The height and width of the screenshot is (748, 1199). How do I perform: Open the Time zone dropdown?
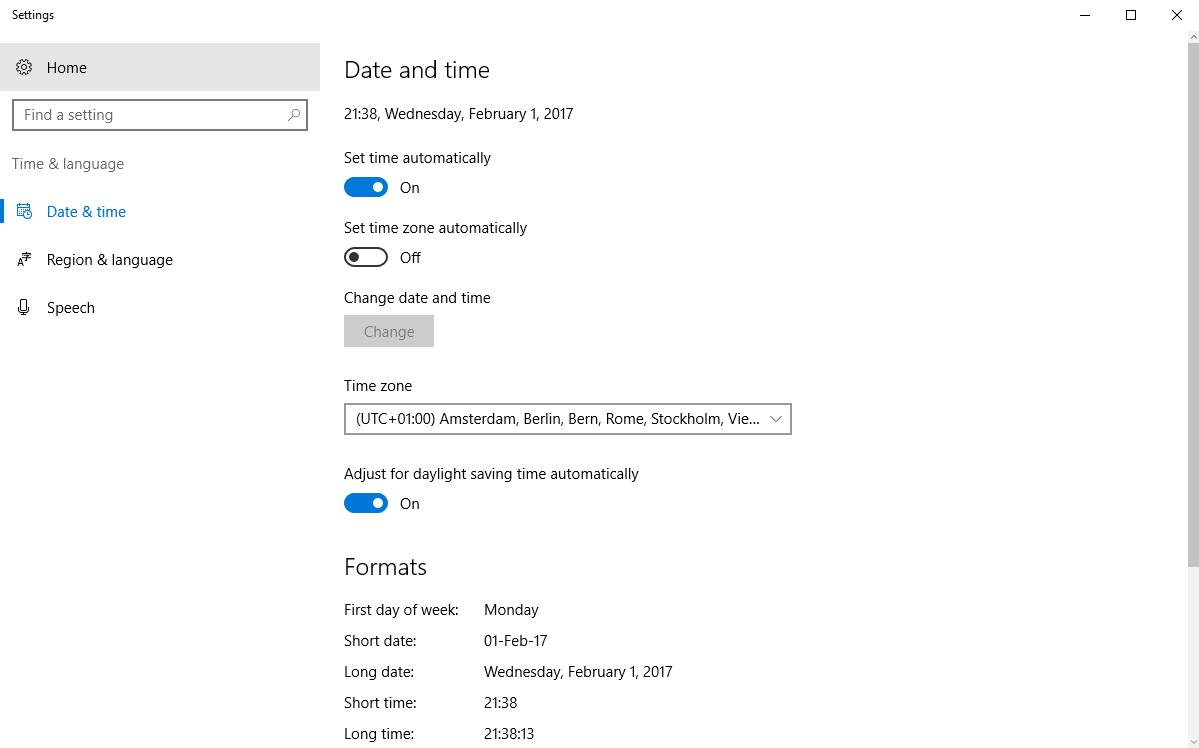click(567, 419)
